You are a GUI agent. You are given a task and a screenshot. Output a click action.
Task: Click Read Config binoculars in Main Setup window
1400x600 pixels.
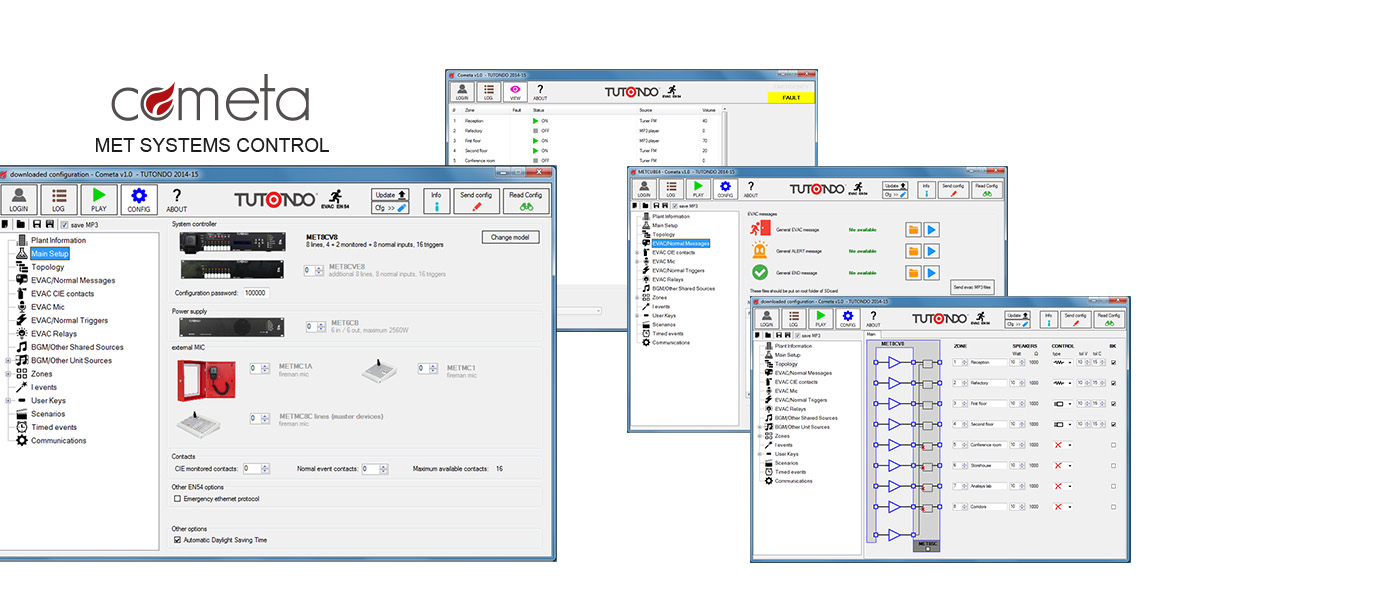click(x=526, y=201)
